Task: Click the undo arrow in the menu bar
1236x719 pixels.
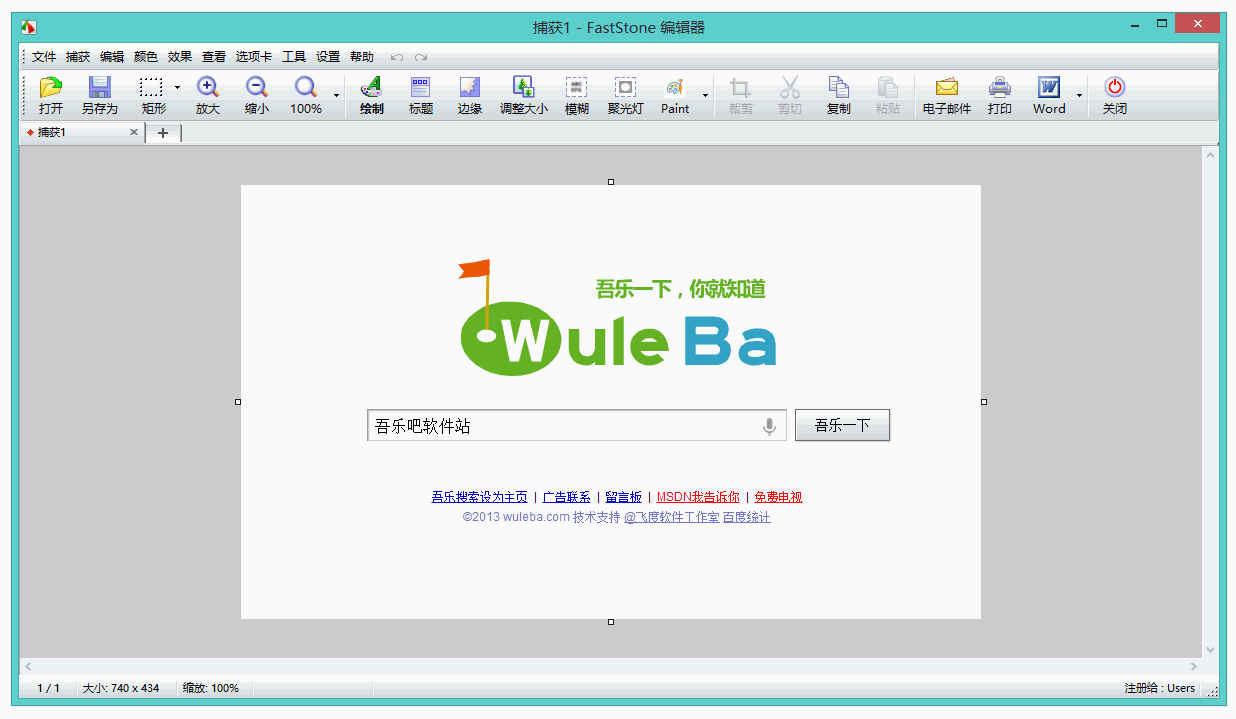Action: click(x=397, y=57)
